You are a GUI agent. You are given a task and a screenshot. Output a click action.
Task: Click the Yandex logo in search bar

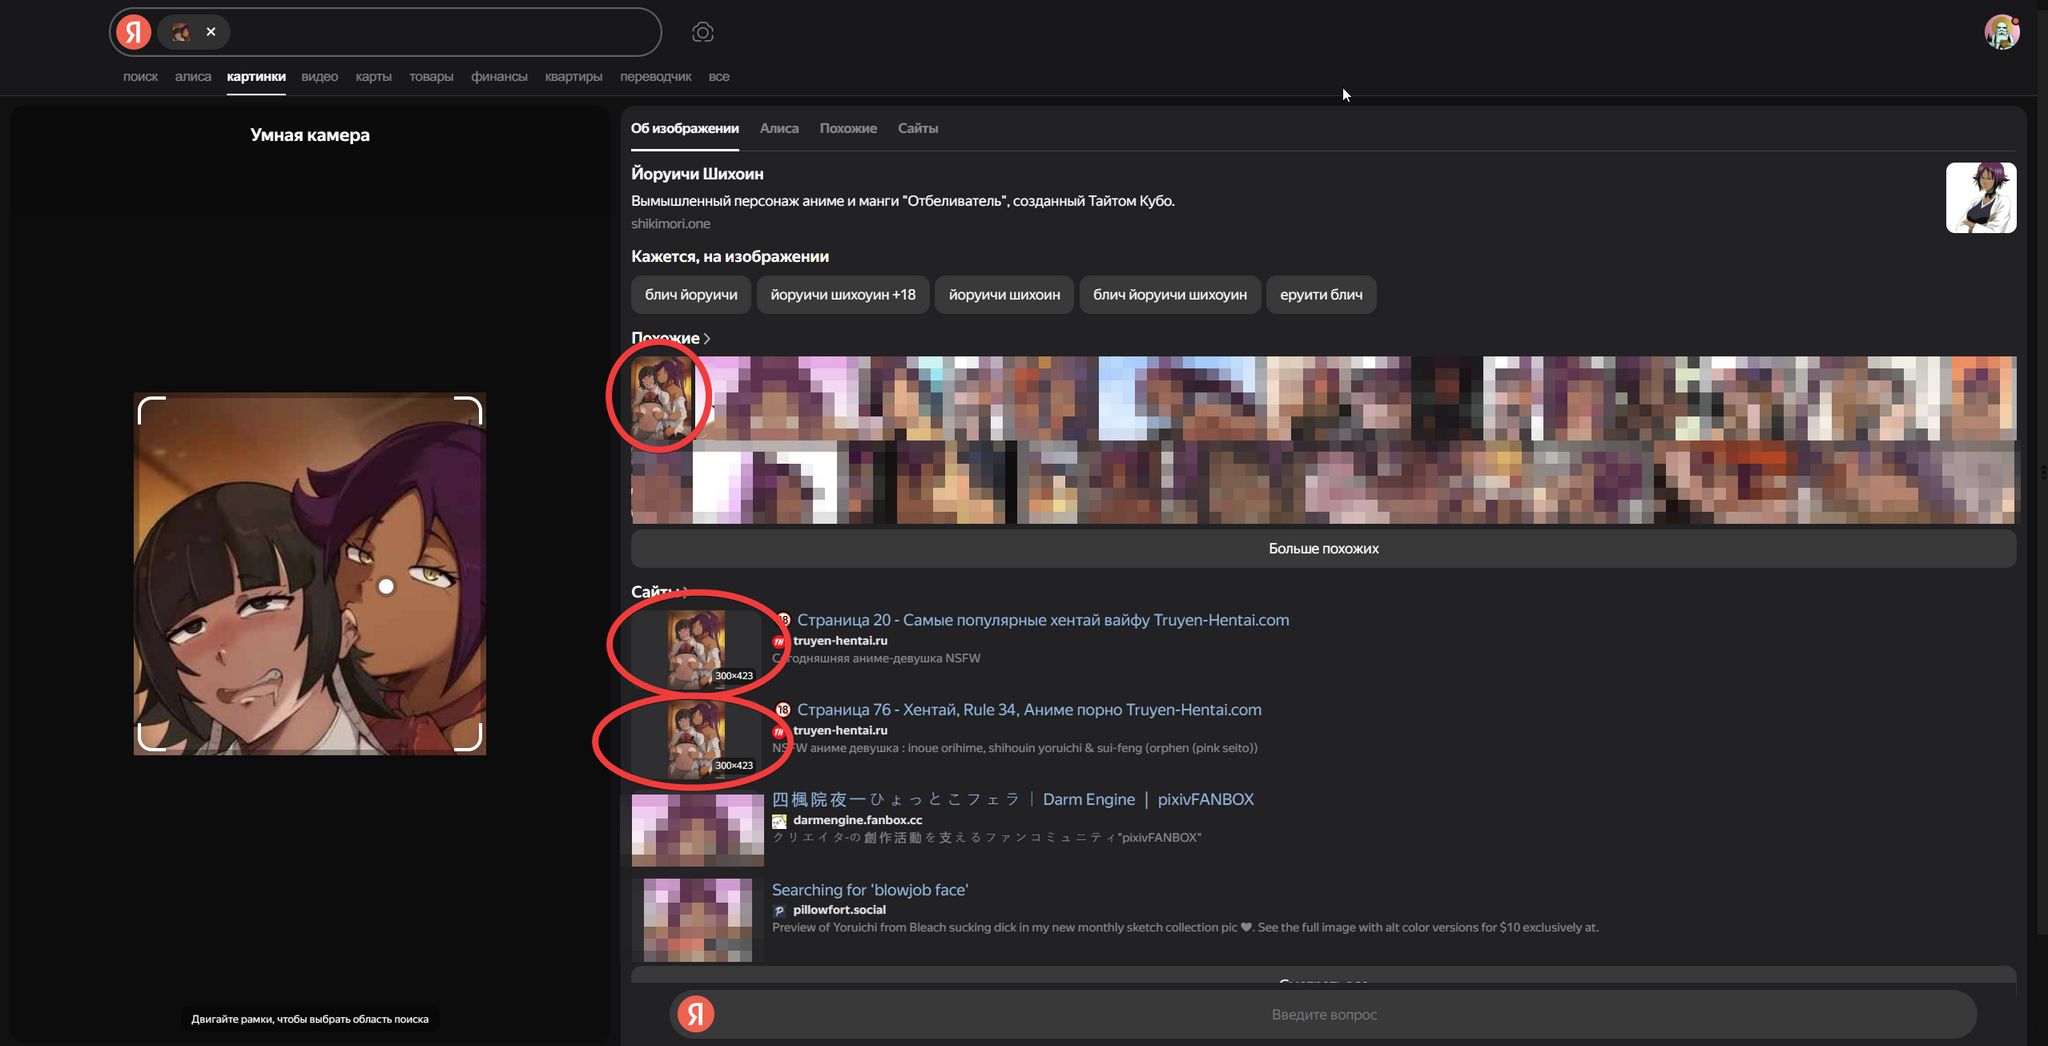pos(133,32)
